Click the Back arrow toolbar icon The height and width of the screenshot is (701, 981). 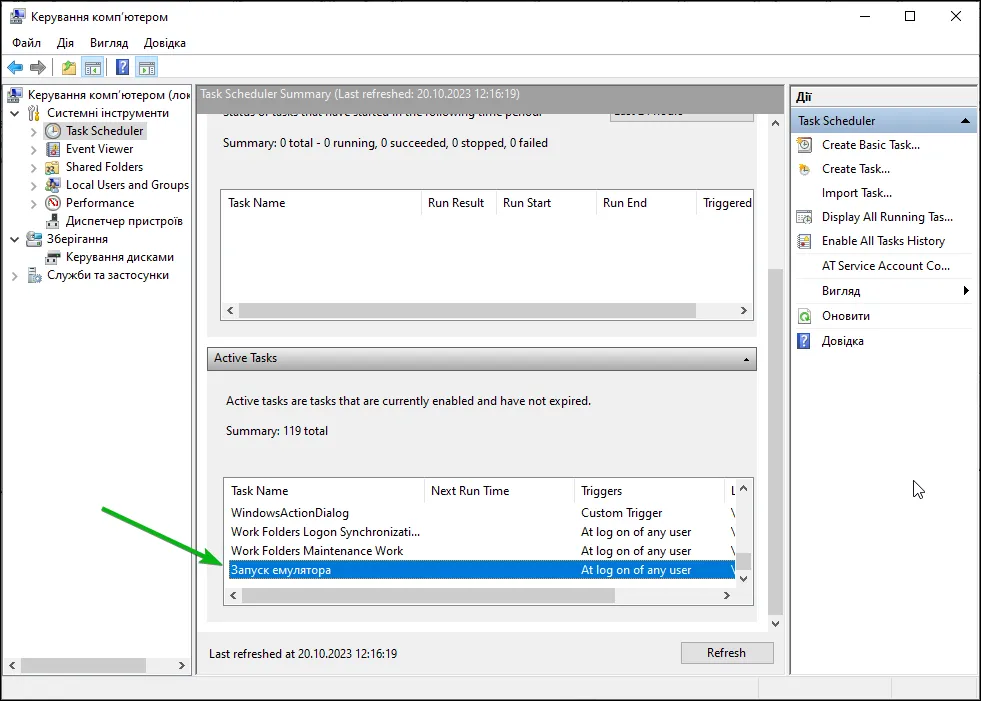(x=15, y=67)
